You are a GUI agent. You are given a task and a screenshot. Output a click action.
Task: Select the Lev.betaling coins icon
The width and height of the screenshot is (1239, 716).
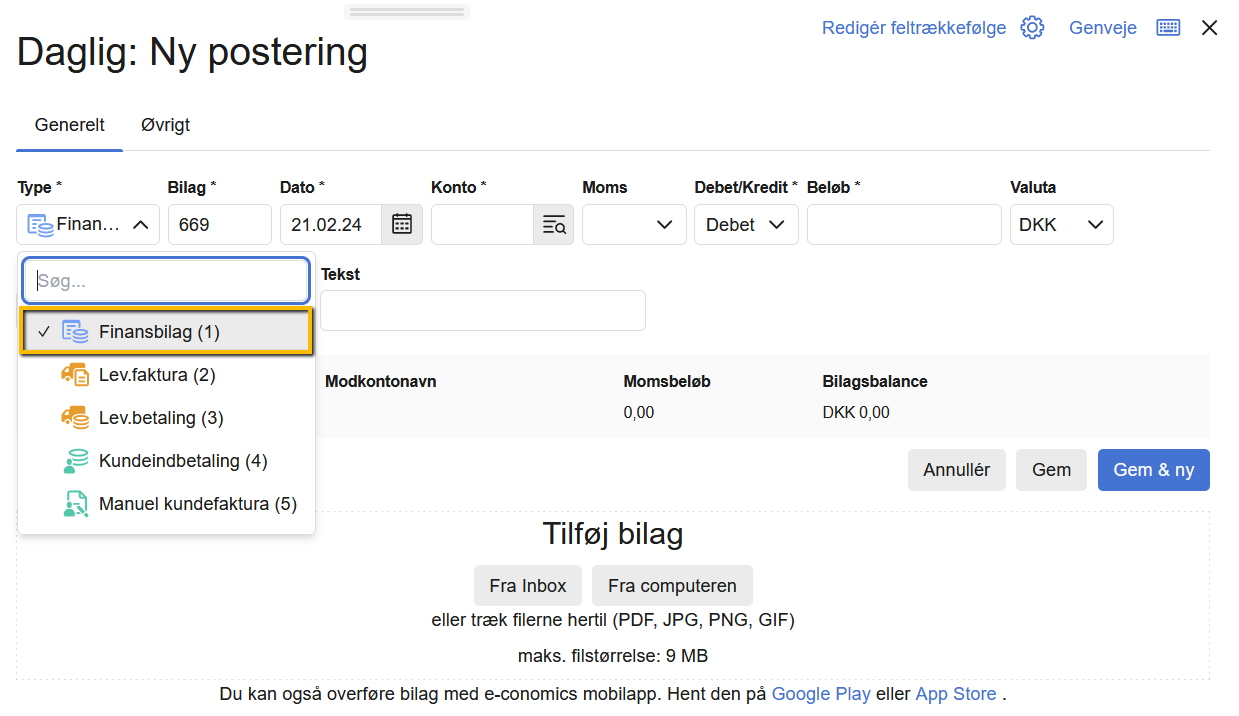point(75,418)
